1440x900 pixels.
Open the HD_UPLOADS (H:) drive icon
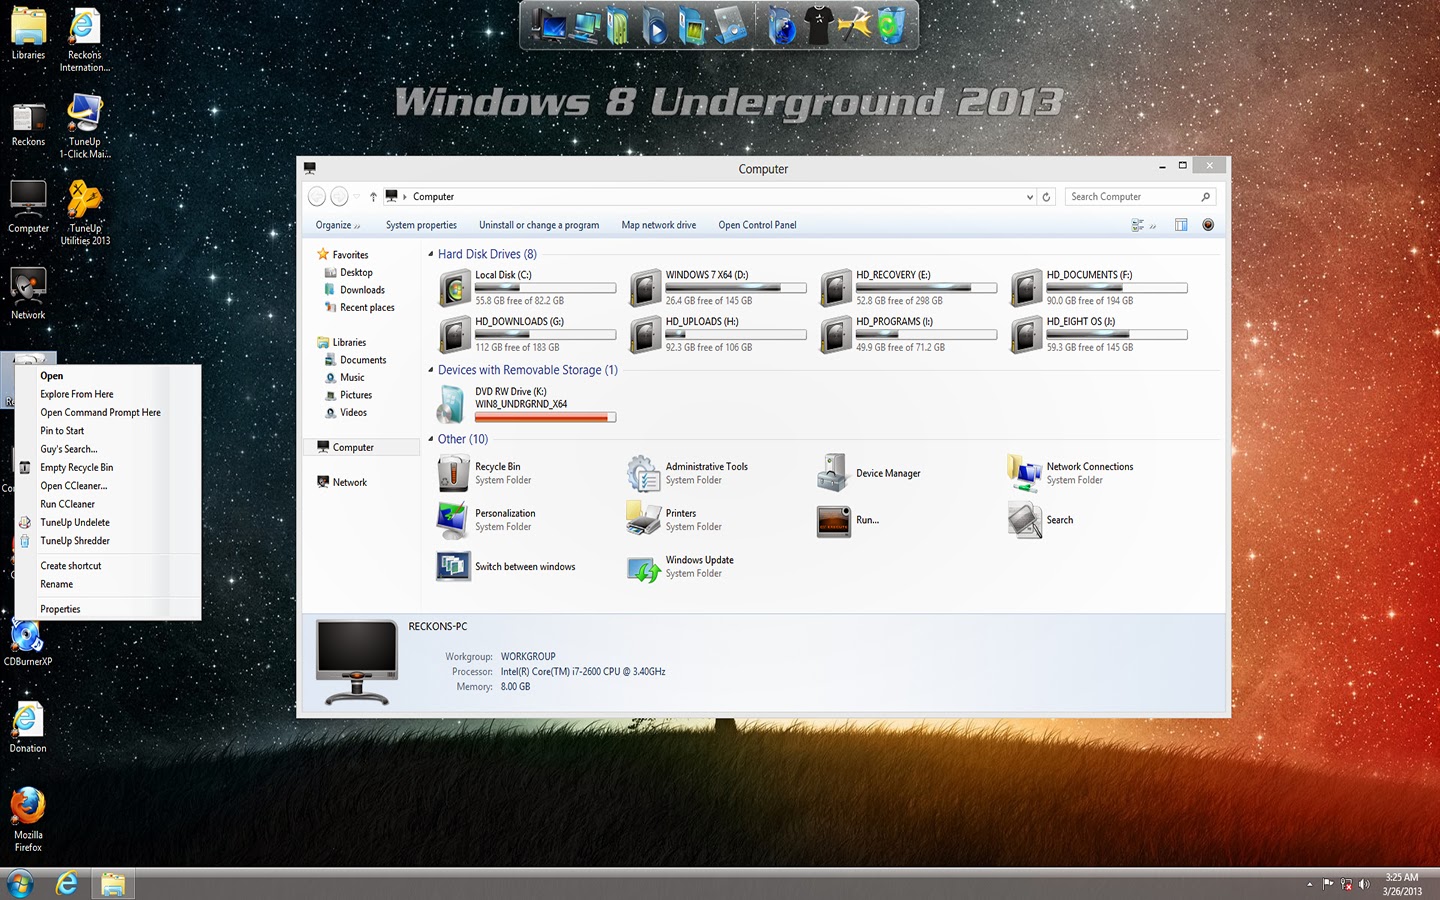click(645, 335)
